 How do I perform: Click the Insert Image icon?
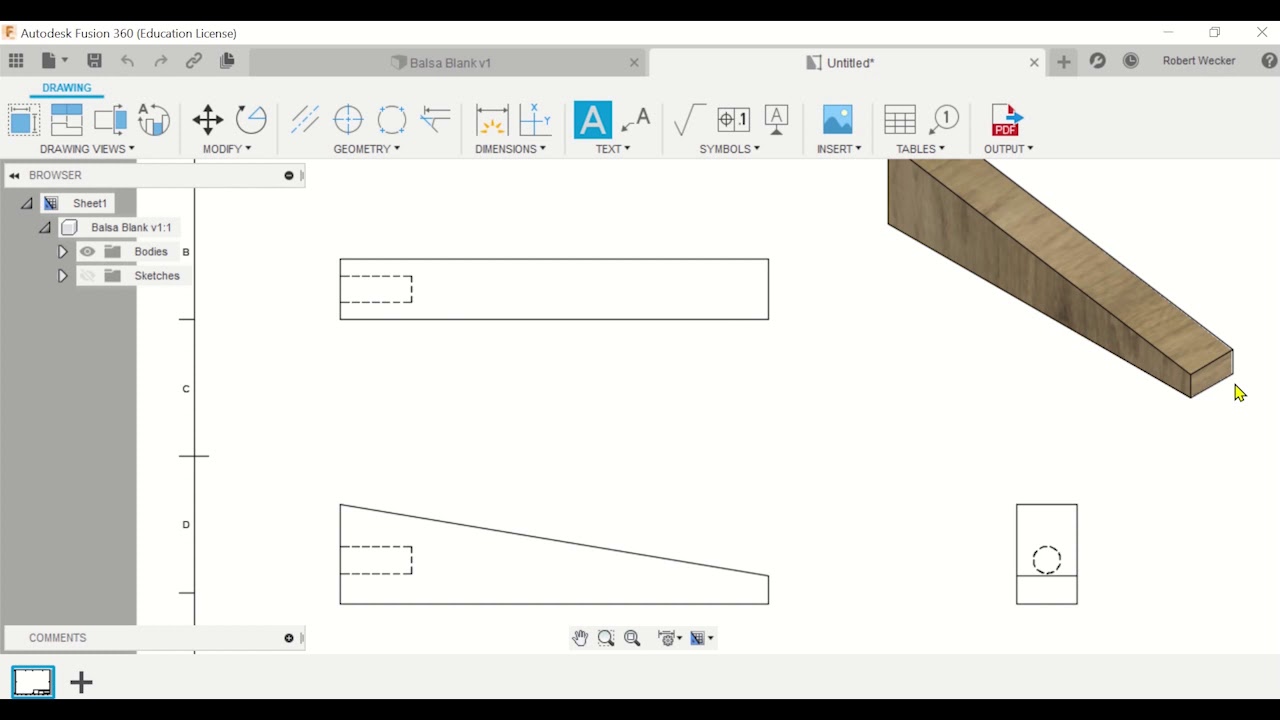pyautogui.click(x=838, y=120)
